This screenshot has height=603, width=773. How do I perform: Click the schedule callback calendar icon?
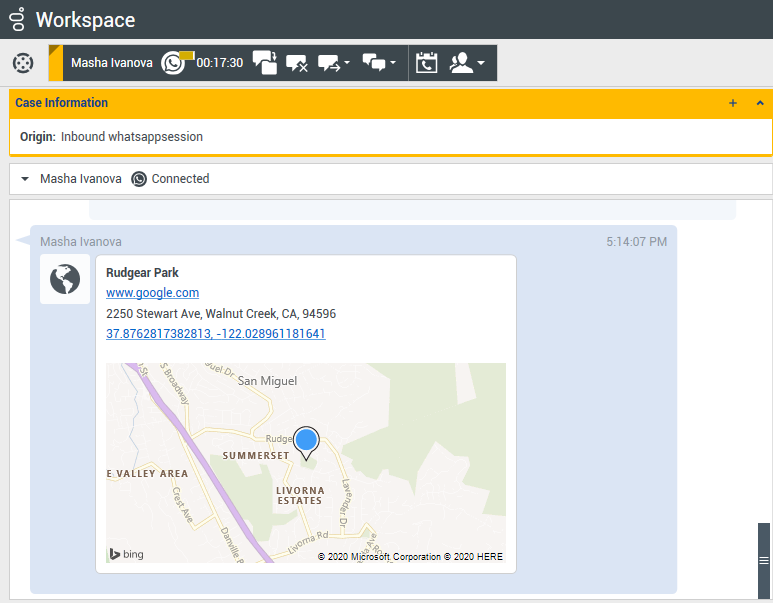(427, 63)
